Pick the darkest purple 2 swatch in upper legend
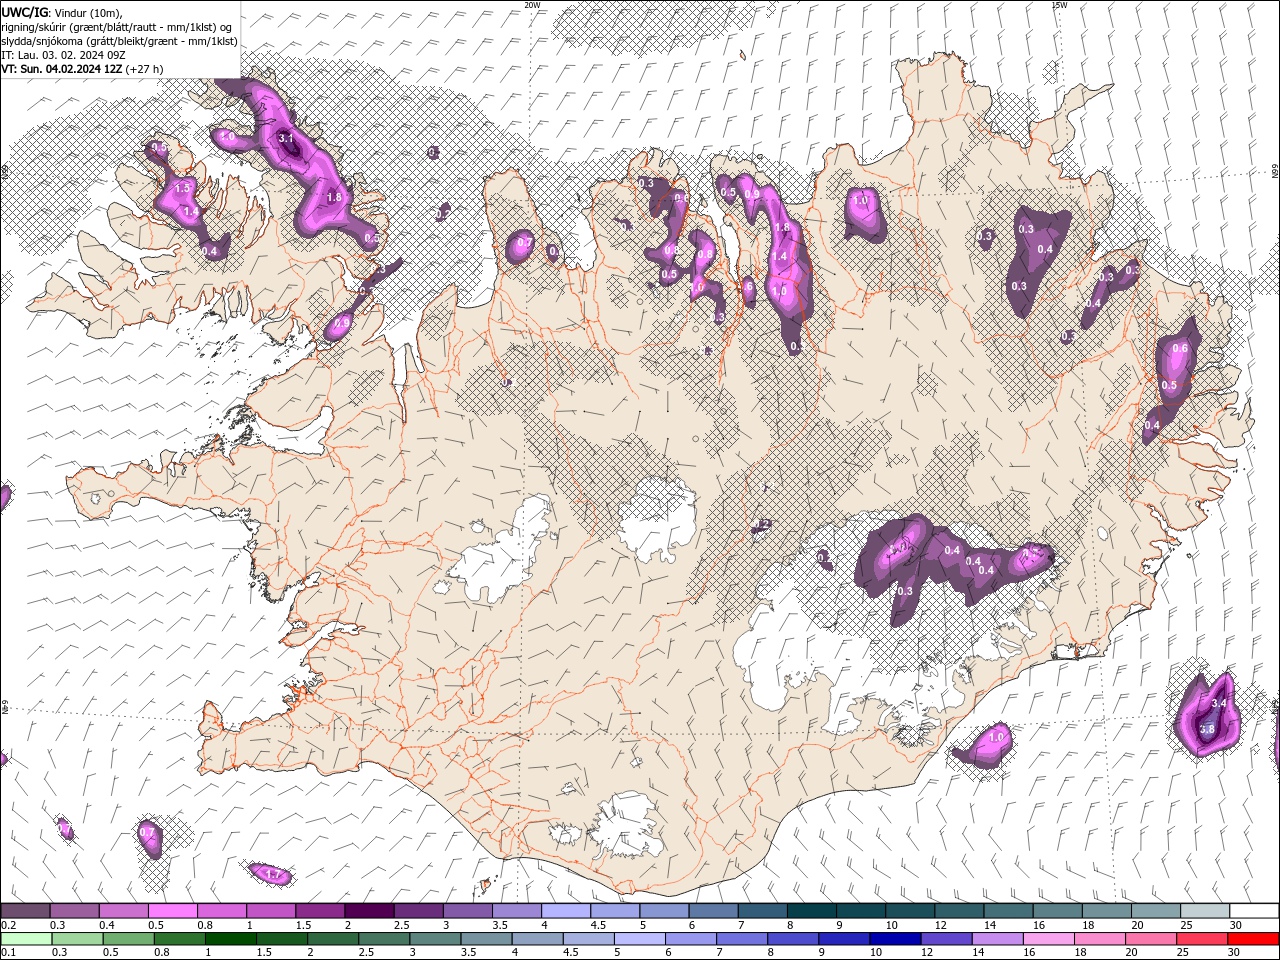 click(368, 911)
